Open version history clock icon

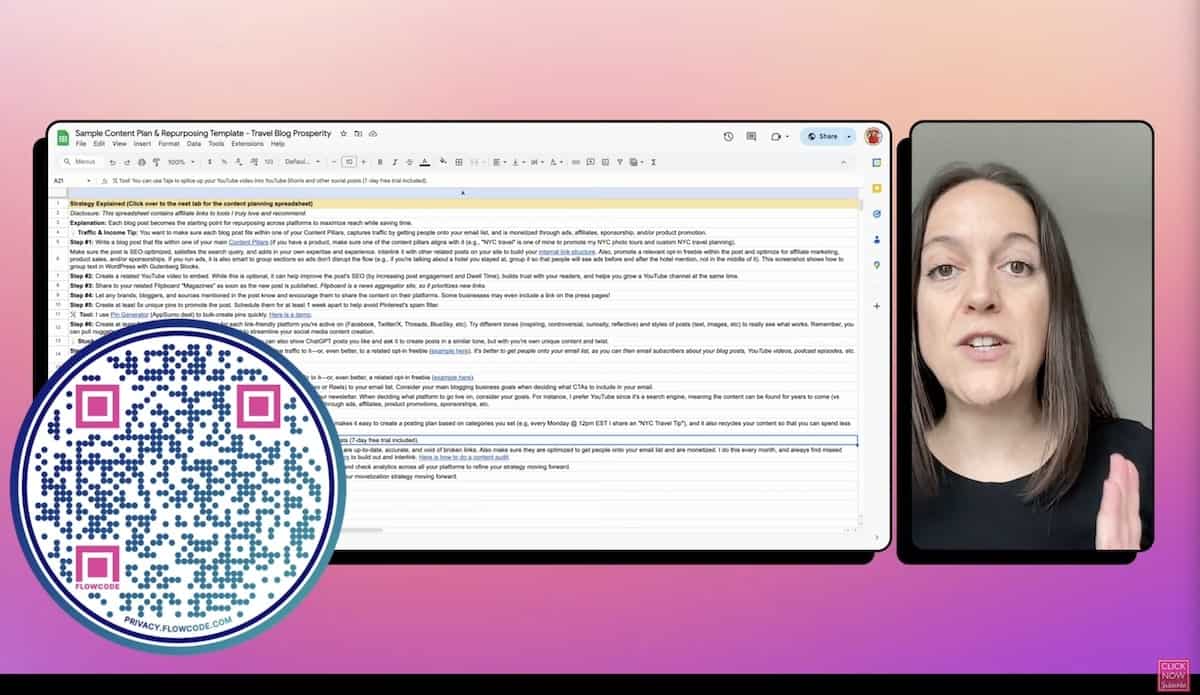coord(728,136)
